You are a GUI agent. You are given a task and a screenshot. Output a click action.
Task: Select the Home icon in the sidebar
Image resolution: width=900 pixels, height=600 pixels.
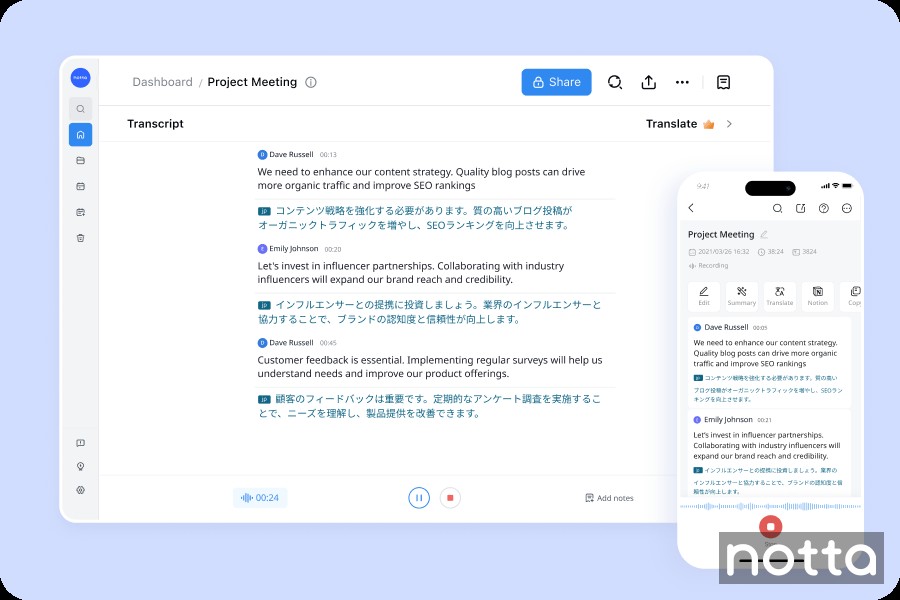[x=80, y=134]
